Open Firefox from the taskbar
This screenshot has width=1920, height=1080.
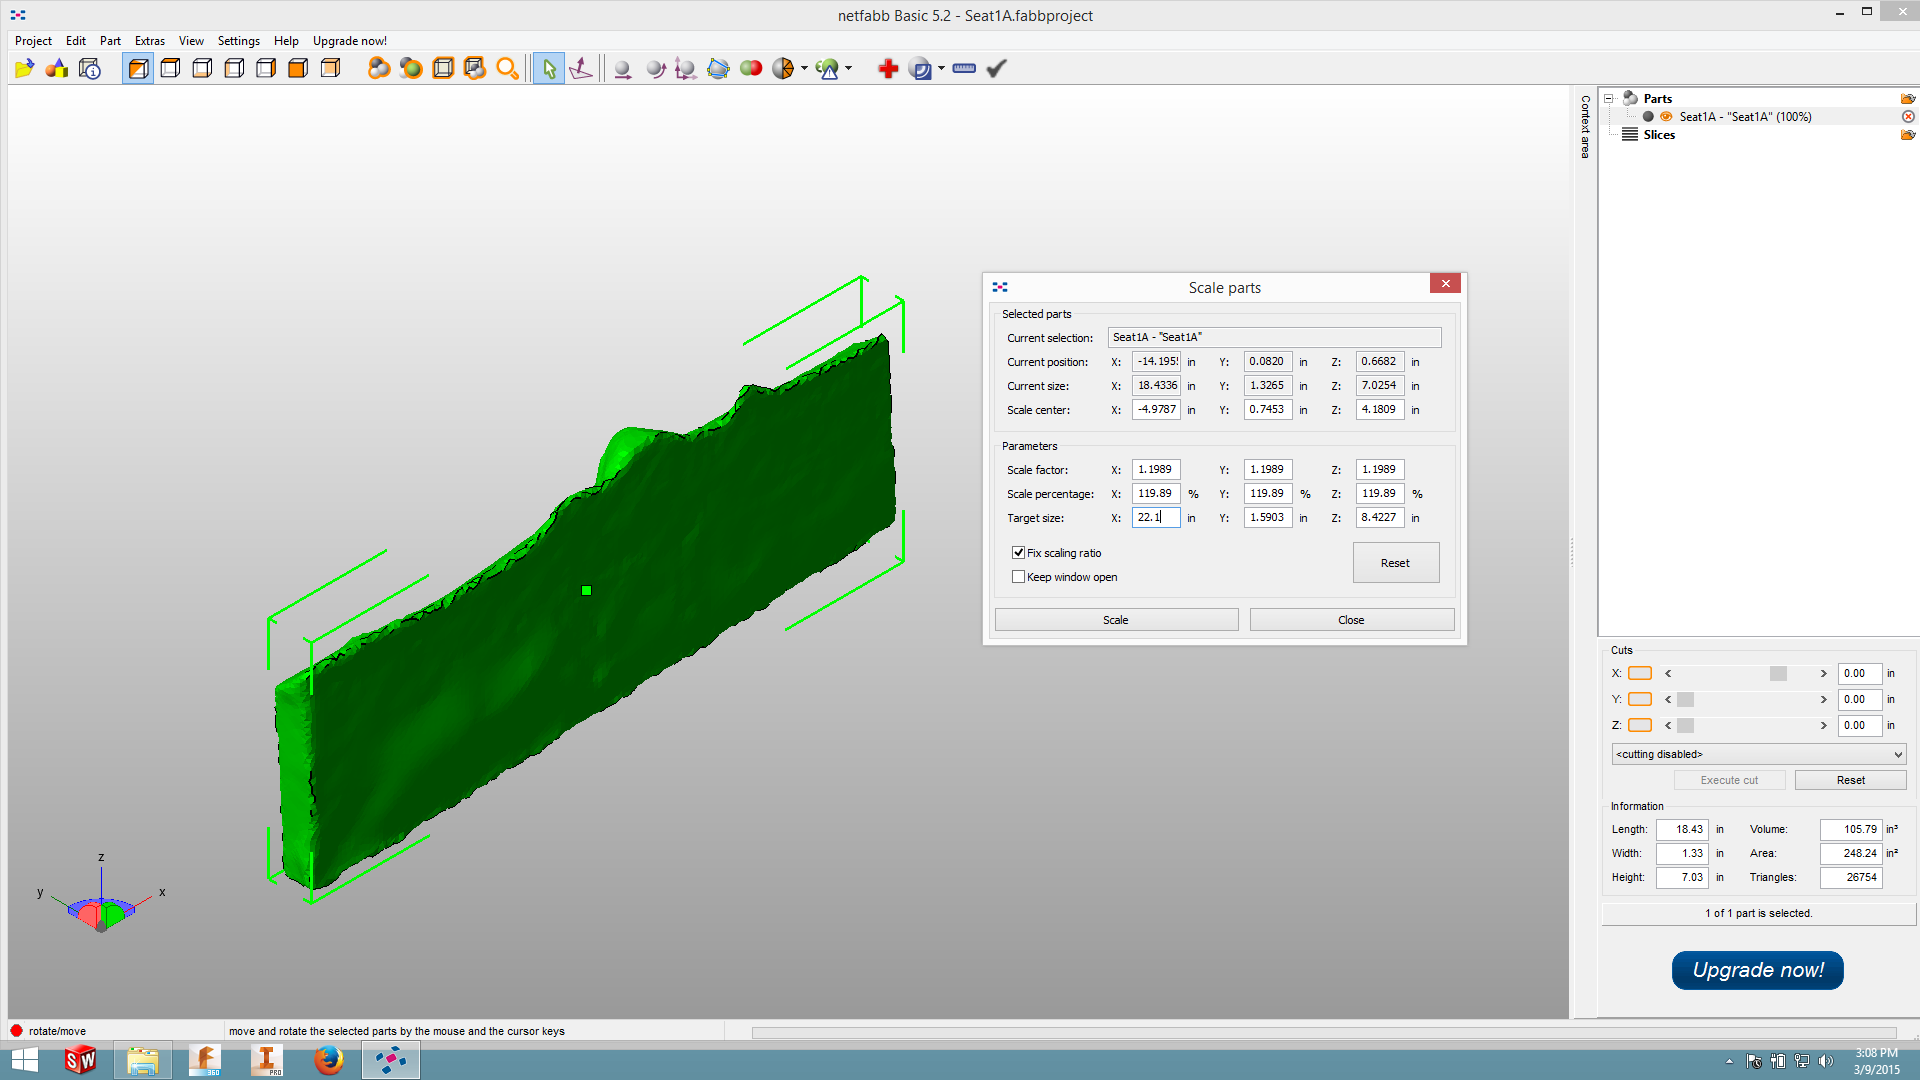pos(328,1060)
